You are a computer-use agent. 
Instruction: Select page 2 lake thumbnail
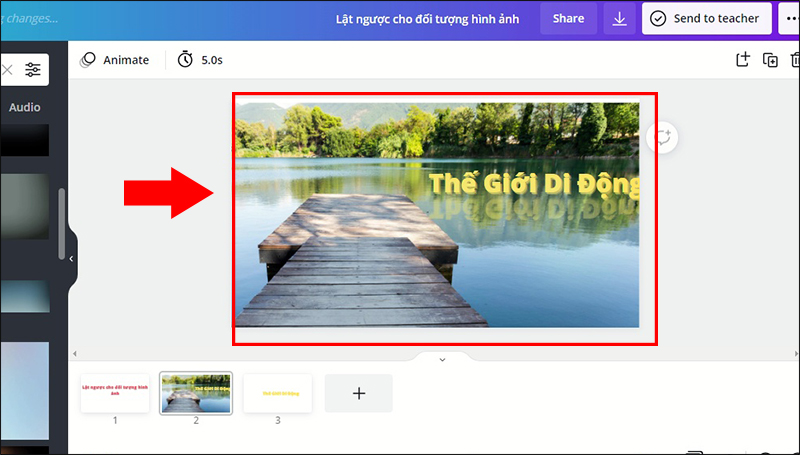196,393
